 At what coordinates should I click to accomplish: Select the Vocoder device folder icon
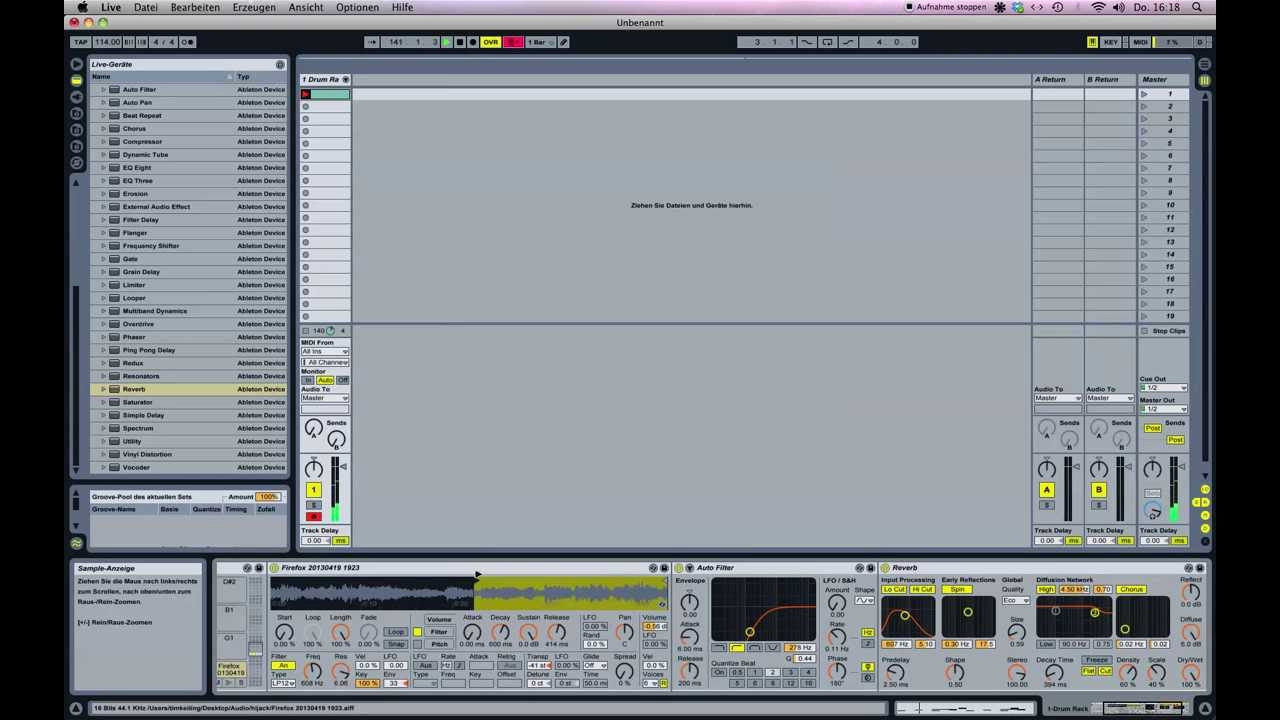pyautogui.click(x=115, y=467)
